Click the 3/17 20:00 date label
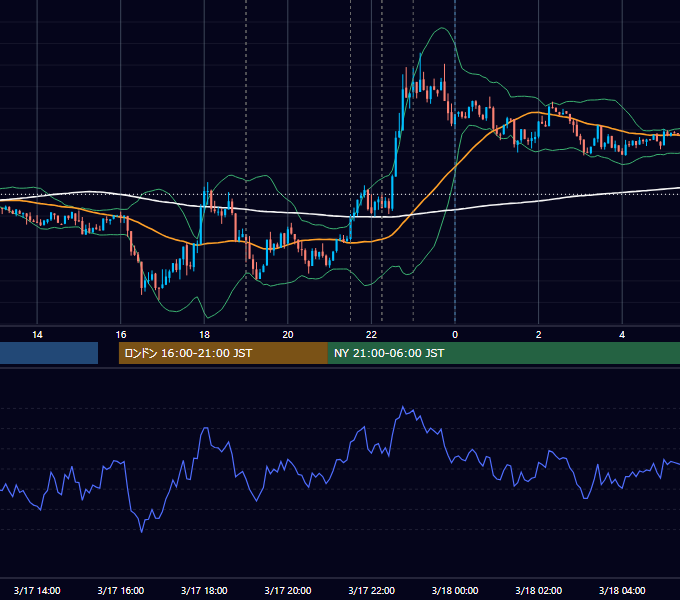 click(288, 590)
